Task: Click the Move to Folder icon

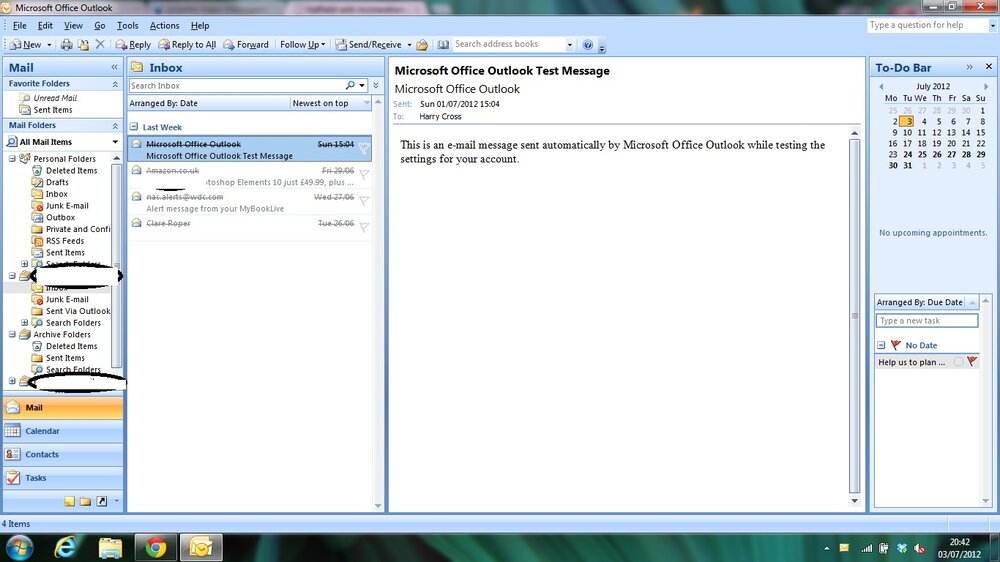Action: click(x=84, y=45)
